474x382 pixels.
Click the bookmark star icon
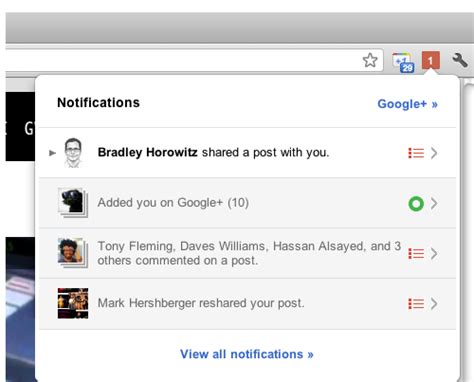click(370, 60)
